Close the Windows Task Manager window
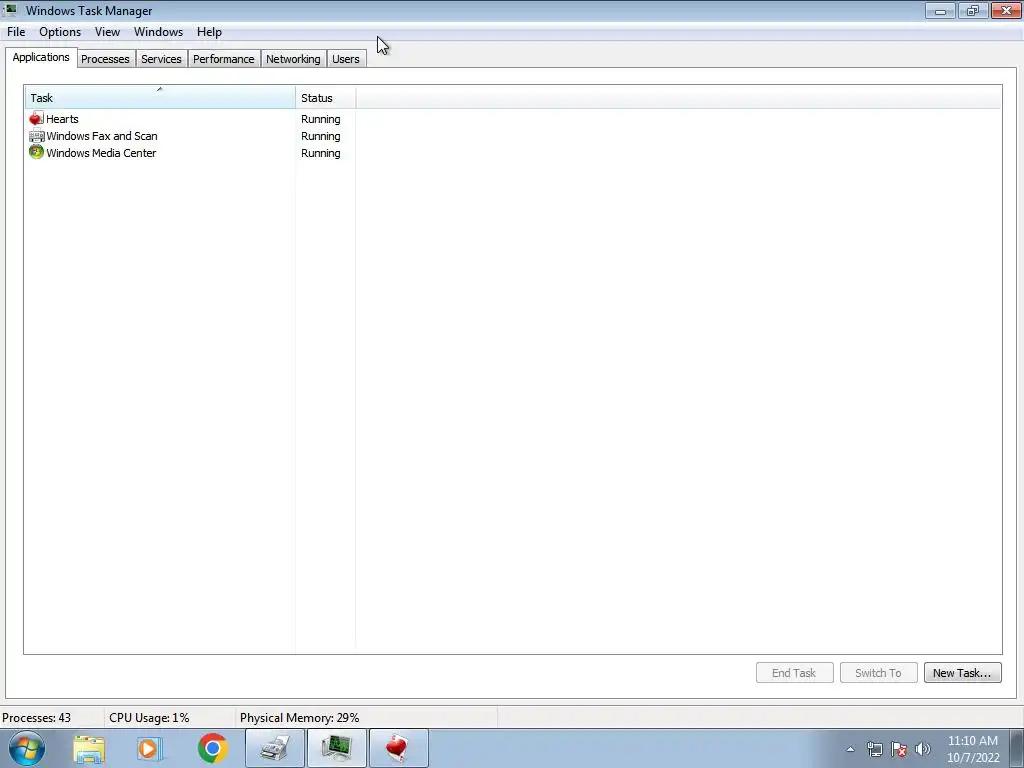 pos(1006,10)
